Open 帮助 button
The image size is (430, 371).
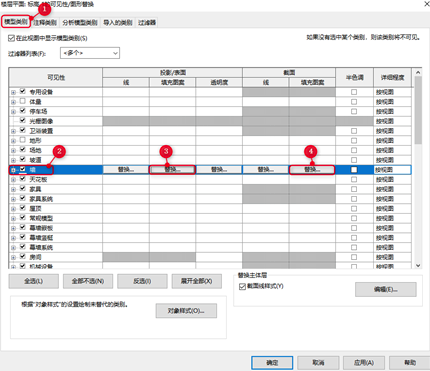coord(410,362)
